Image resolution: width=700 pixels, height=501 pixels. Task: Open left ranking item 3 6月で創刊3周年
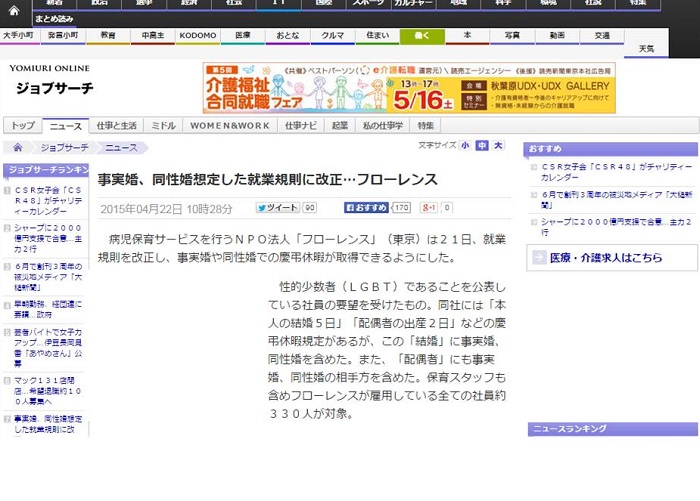point(47,277)
